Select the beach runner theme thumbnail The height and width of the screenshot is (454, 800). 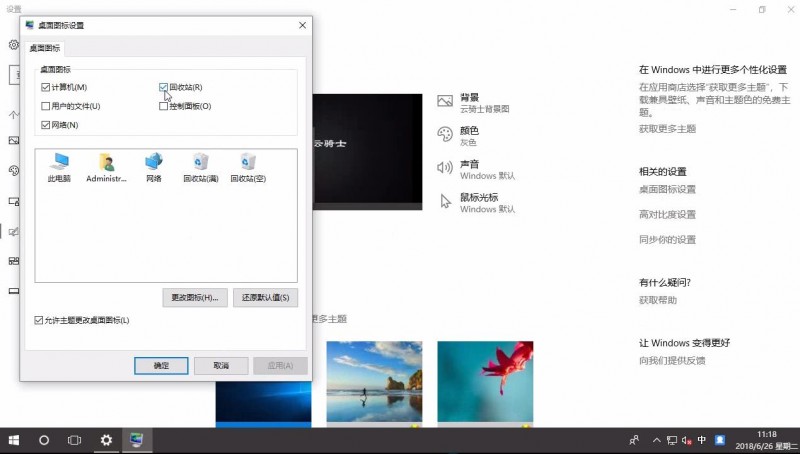click(x=374, y=382)
